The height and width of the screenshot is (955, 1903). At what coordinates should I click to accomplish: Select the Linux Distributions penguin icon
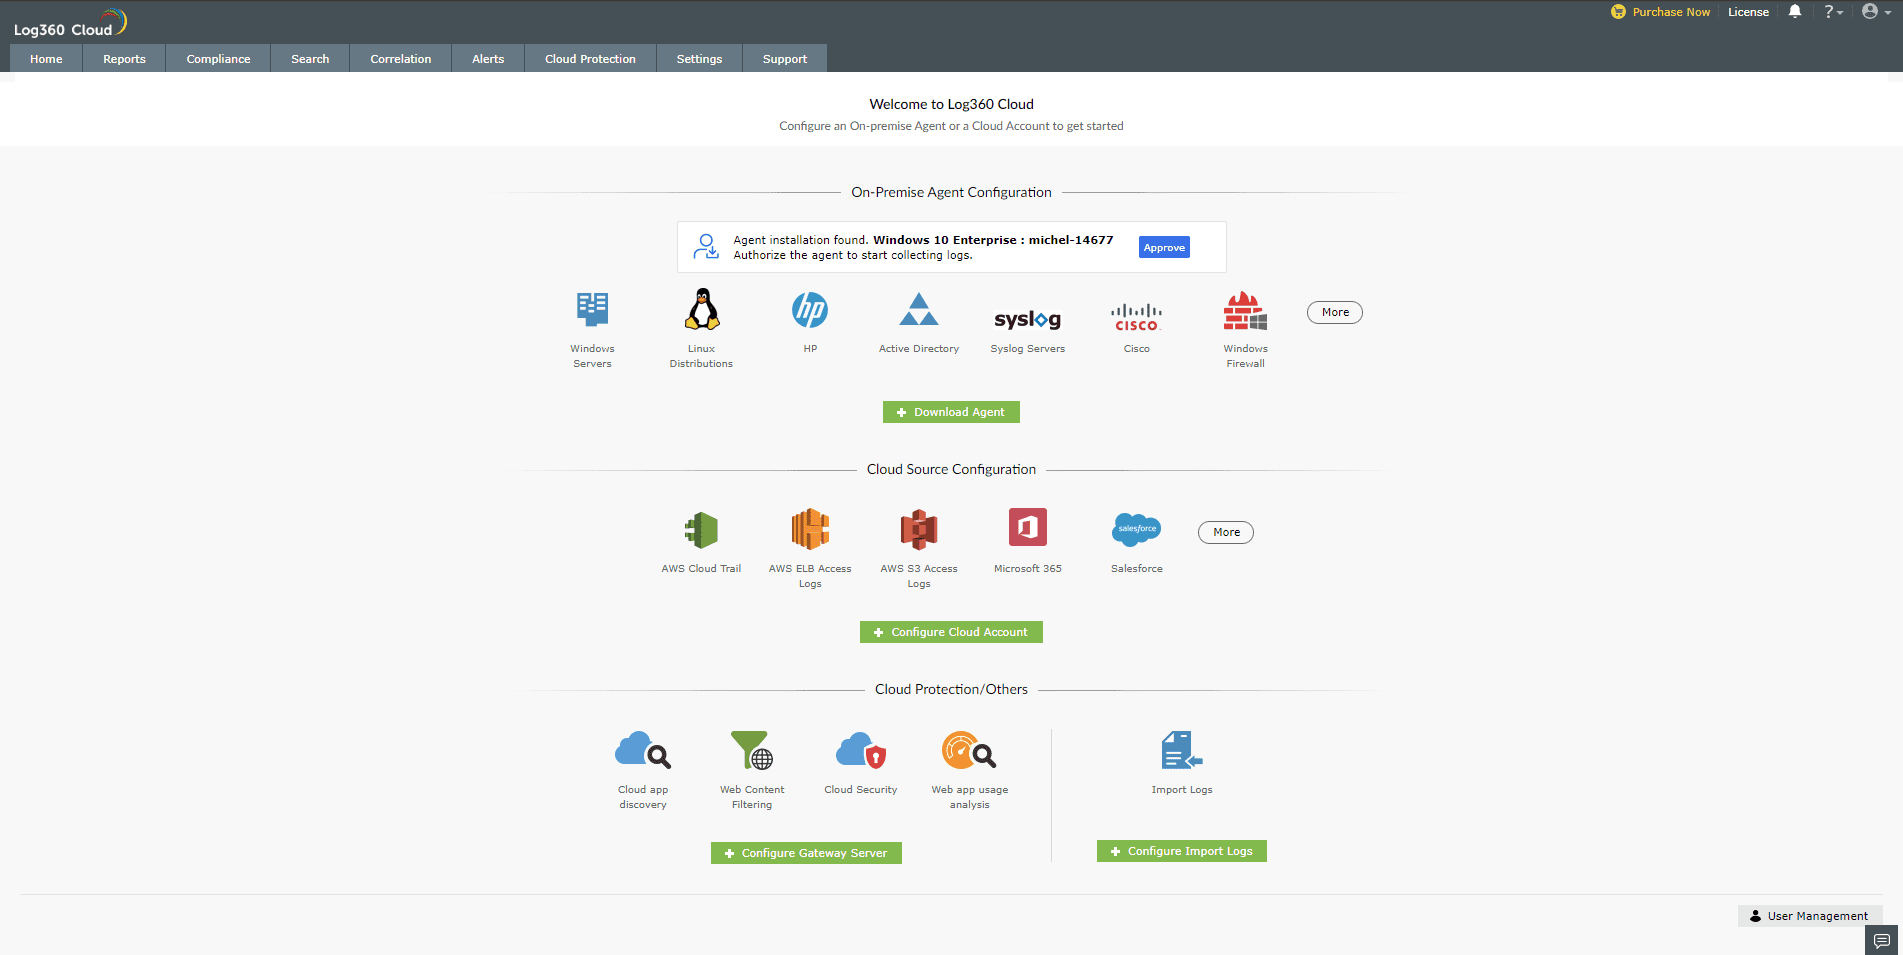(x=702, y=310)
